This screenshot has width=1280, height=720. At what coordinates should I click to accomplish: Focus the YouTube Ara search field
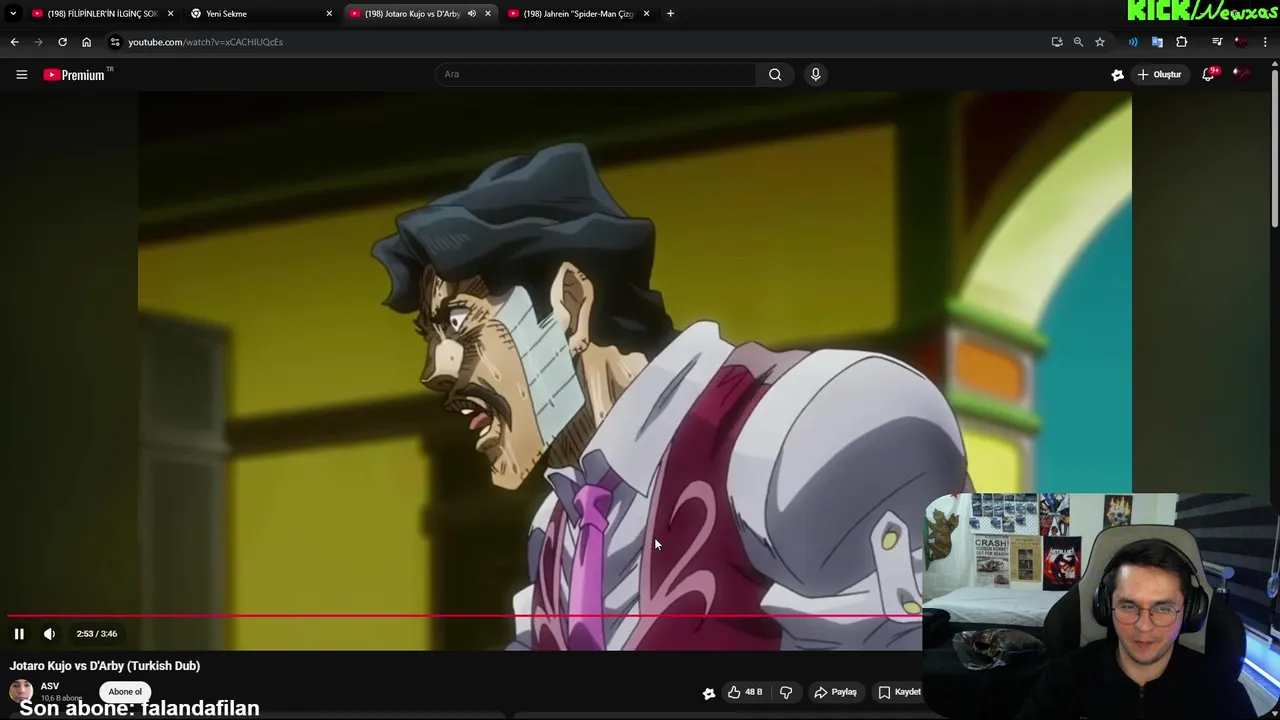pos(596,74)
